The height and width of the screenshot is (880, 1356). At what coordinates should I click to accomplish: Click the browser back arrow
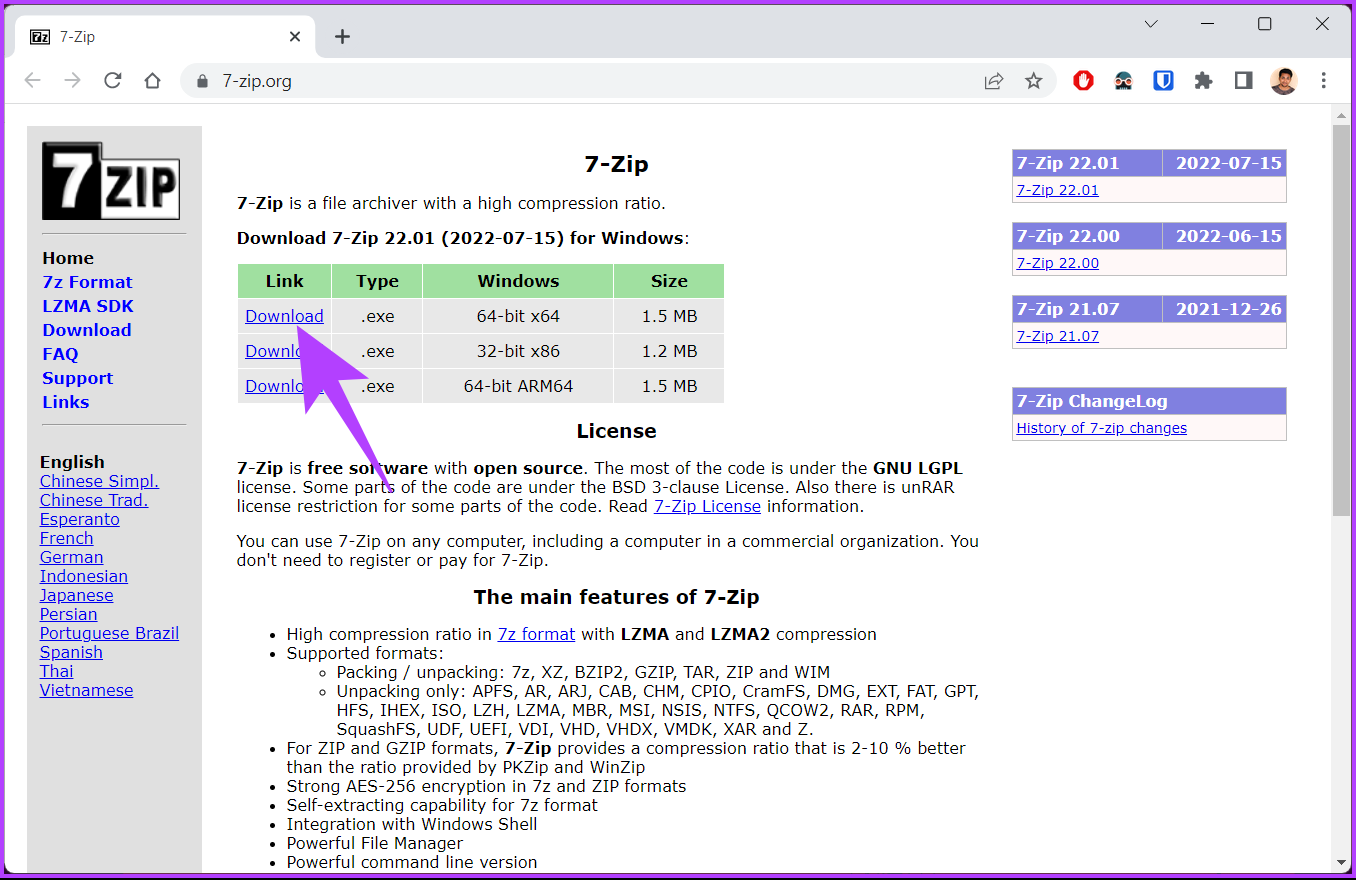click(33, 81)
